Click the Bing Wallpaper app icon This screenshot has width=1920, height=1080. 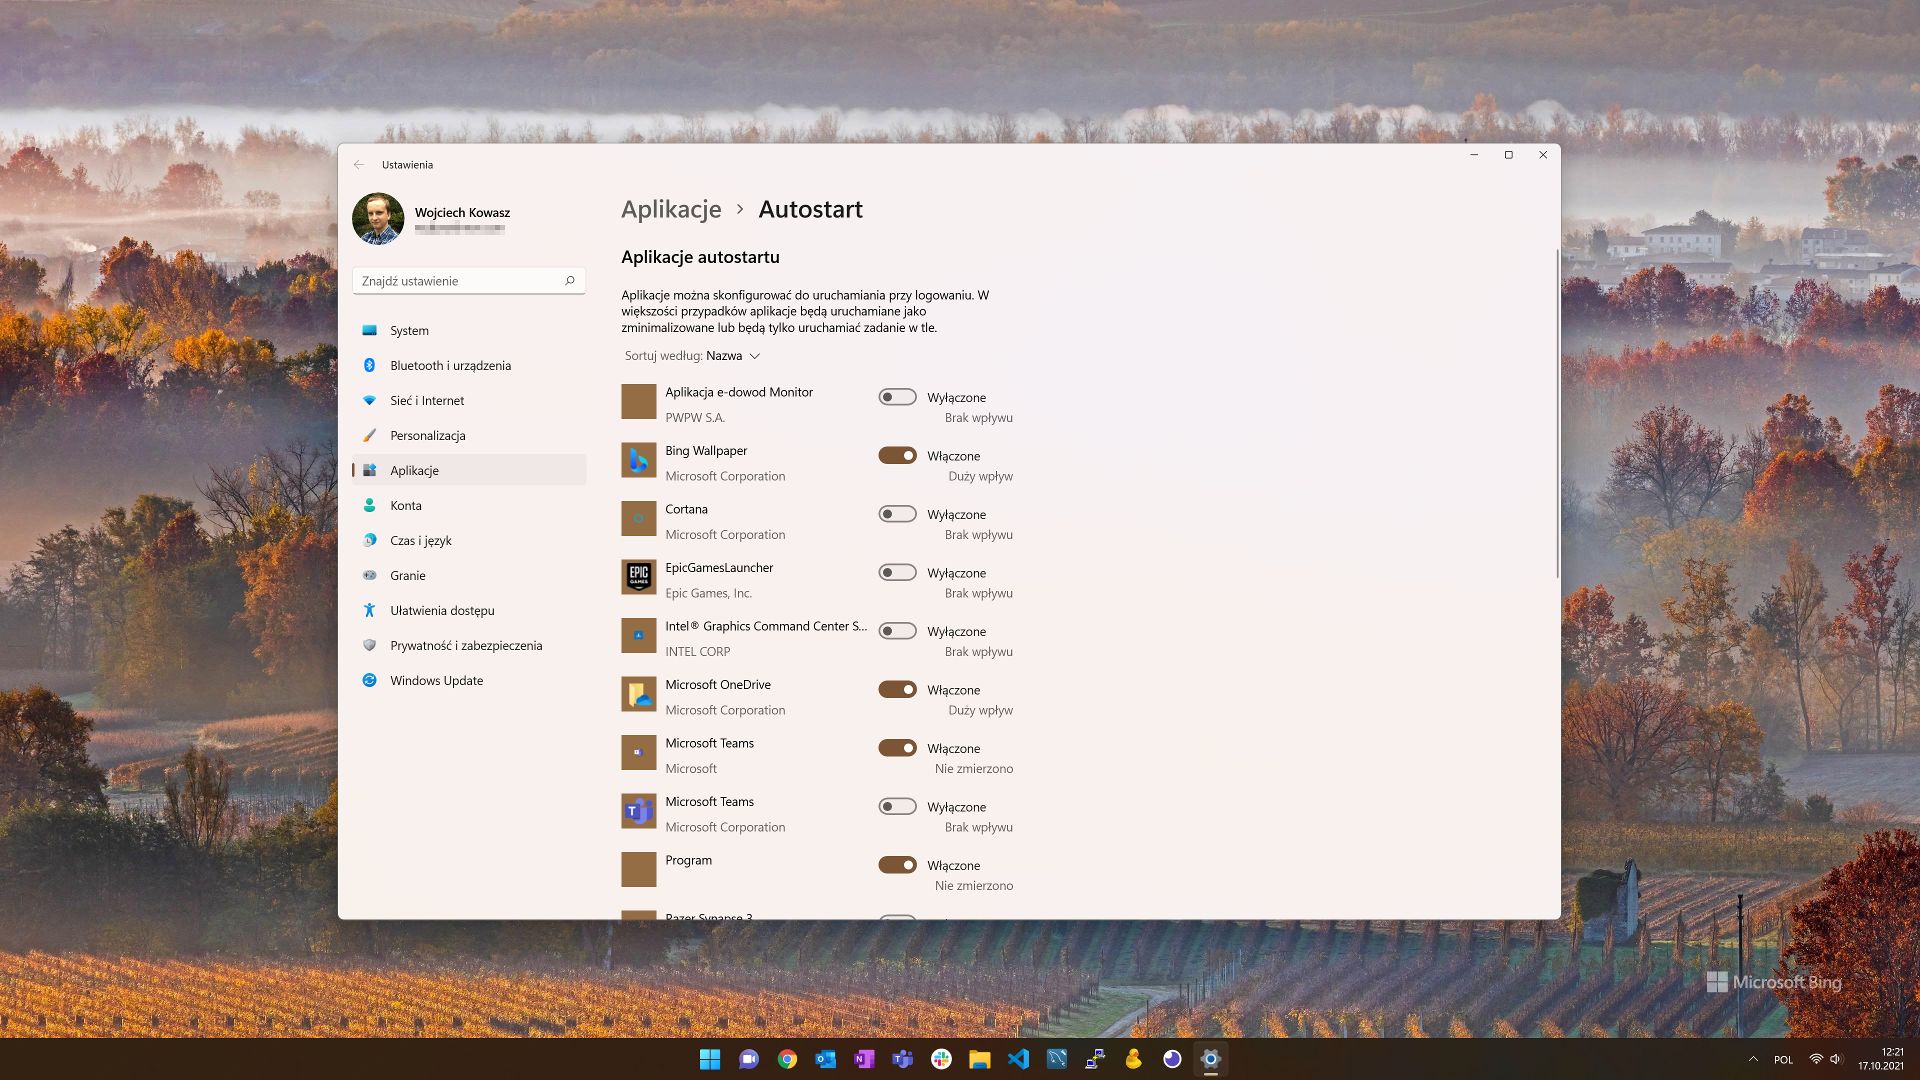click(x=638, y=460)
